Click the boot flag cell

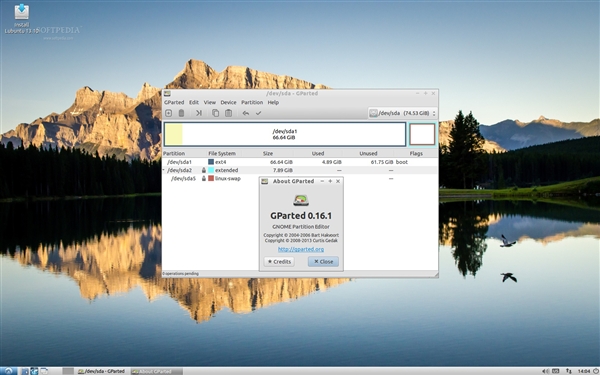click(x=402, y=162)
